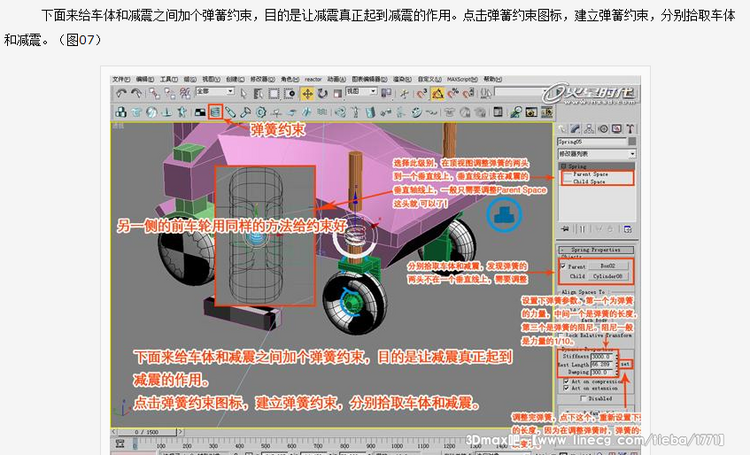This screenshot has width=750, height=455.
Task: Click the Cylinder08 child pick button
Action: click(x=608, y=276)
